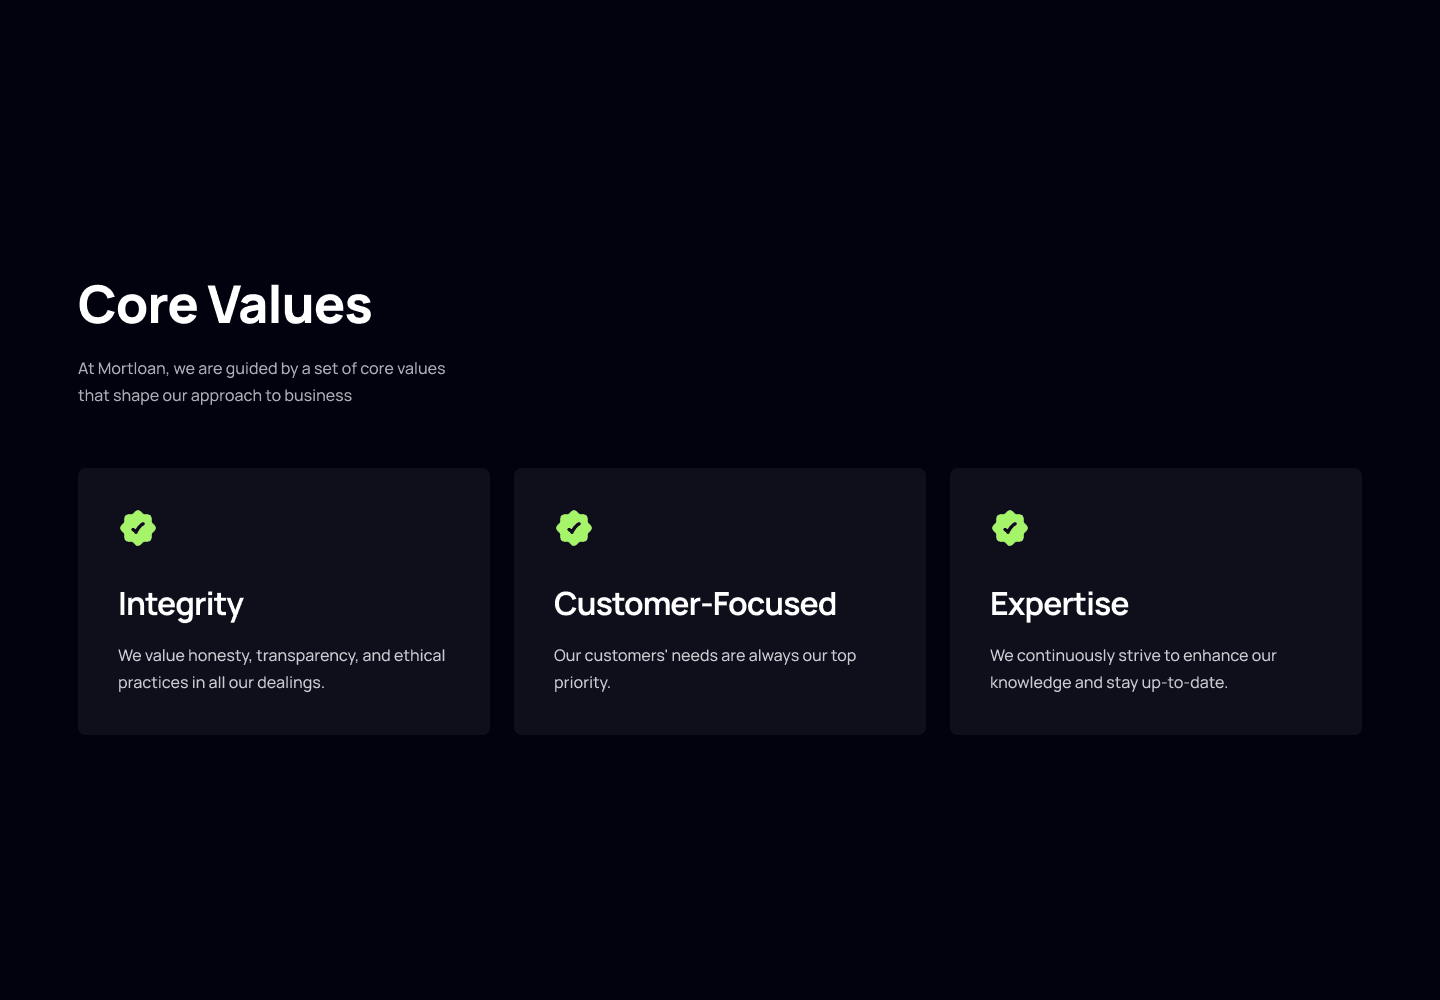Click the 'that shape our approach to business' line
The width and height of the screenshot is (1440, 1000).
coord(215,395)
